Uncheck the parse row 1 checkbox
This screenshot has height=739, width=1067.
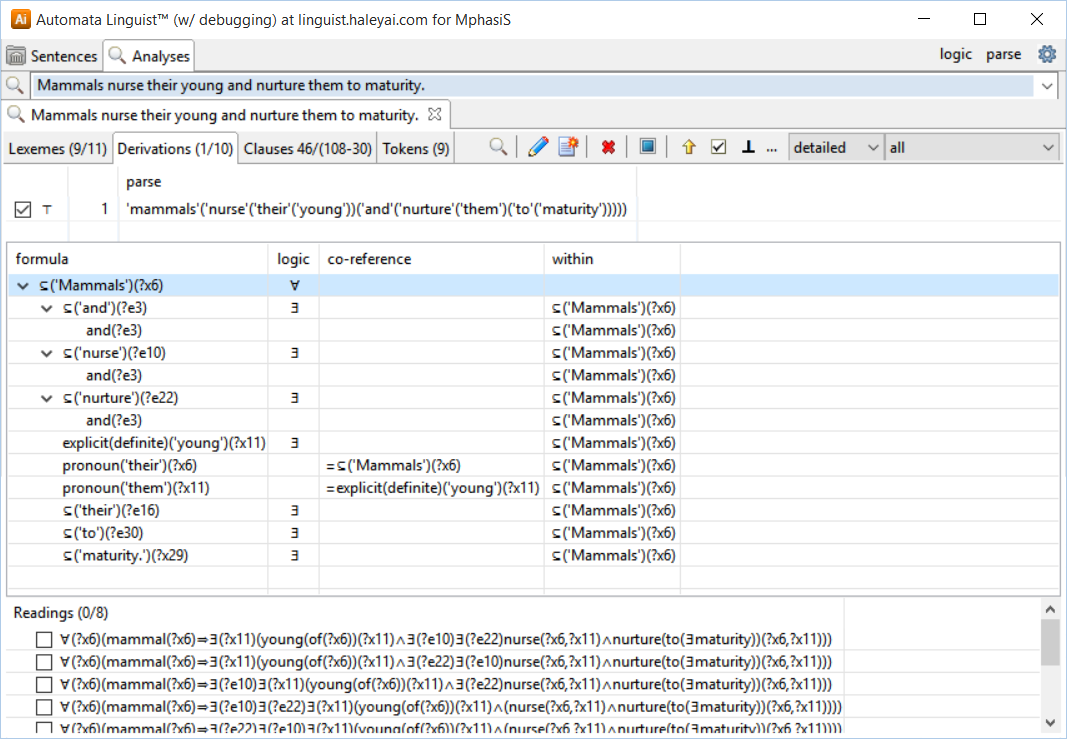pyautogui.click(x=22, y=210)
